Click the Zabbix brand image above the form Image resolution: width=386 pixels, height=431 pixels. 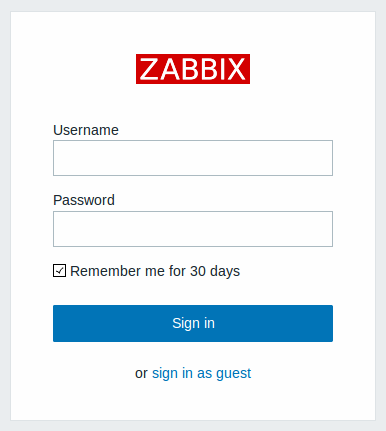pyautogui.click(x=193, y=69)
